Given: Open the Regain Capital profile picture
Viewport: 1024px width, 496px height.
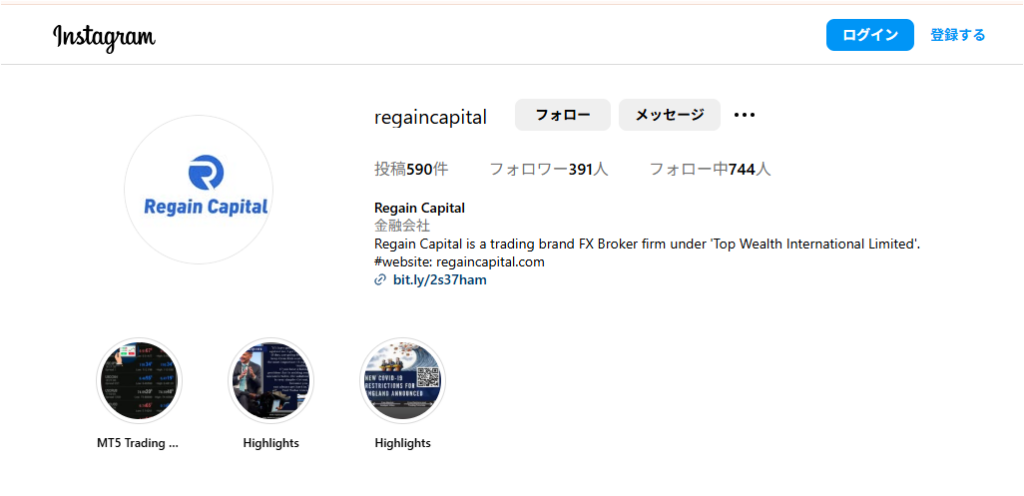Looking at the screenshot, I should pyautogui.click(x=199, y=190).
